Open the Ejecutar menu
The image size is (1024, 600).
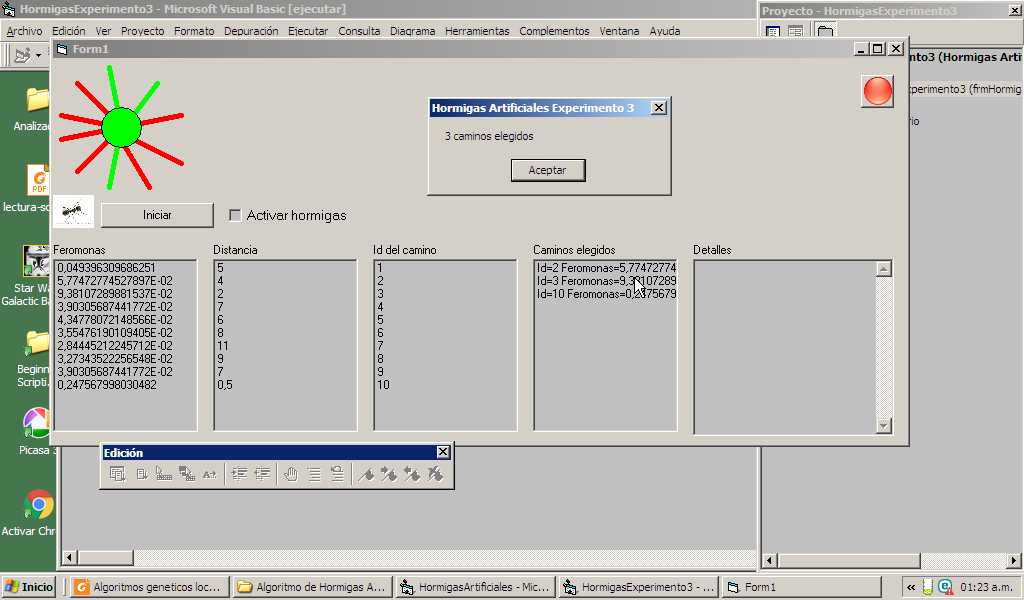point(308,31)
